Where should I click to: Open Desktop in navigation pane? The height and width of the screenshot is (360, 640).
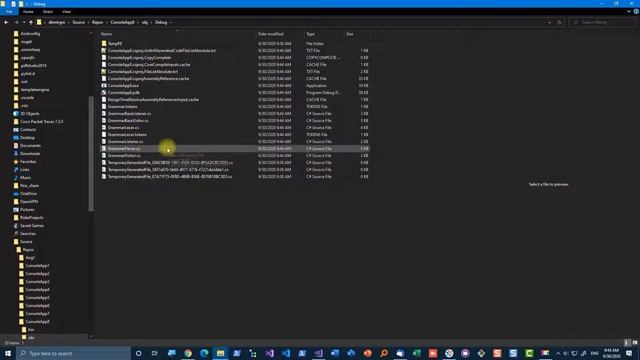[x=27, y=138]
